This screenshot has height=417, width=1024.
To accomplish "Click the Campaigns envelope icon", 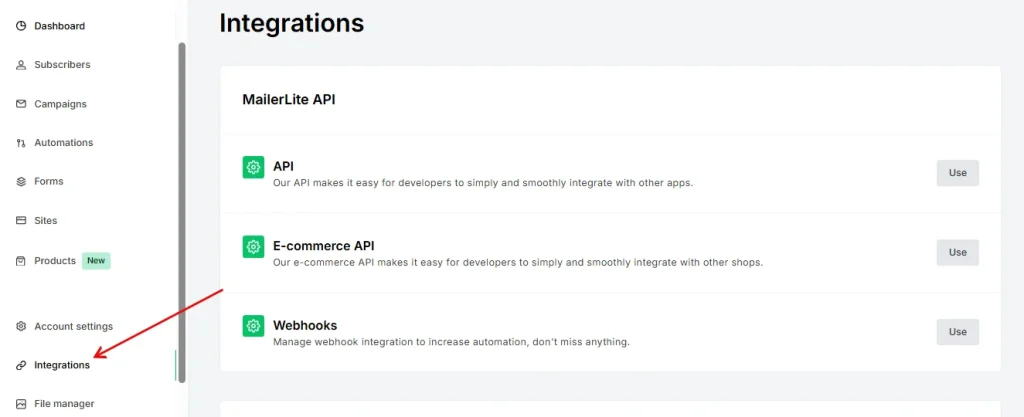I will [21, 104].
